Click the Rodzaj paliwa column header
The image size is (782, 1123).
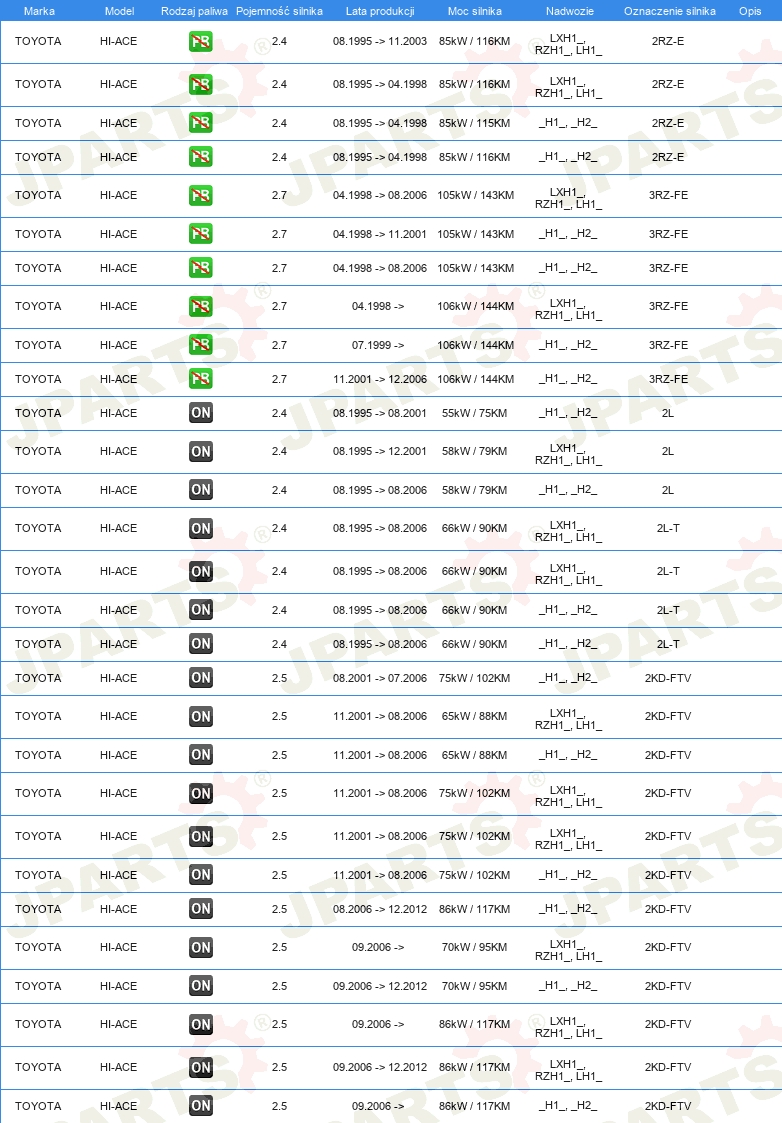tap(194, 11)
